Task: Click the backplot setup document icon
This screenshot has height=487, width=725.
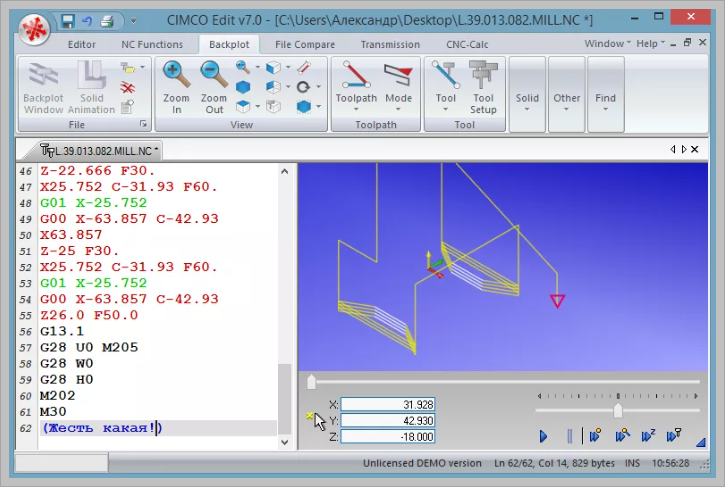Action: tap(128, 107)
